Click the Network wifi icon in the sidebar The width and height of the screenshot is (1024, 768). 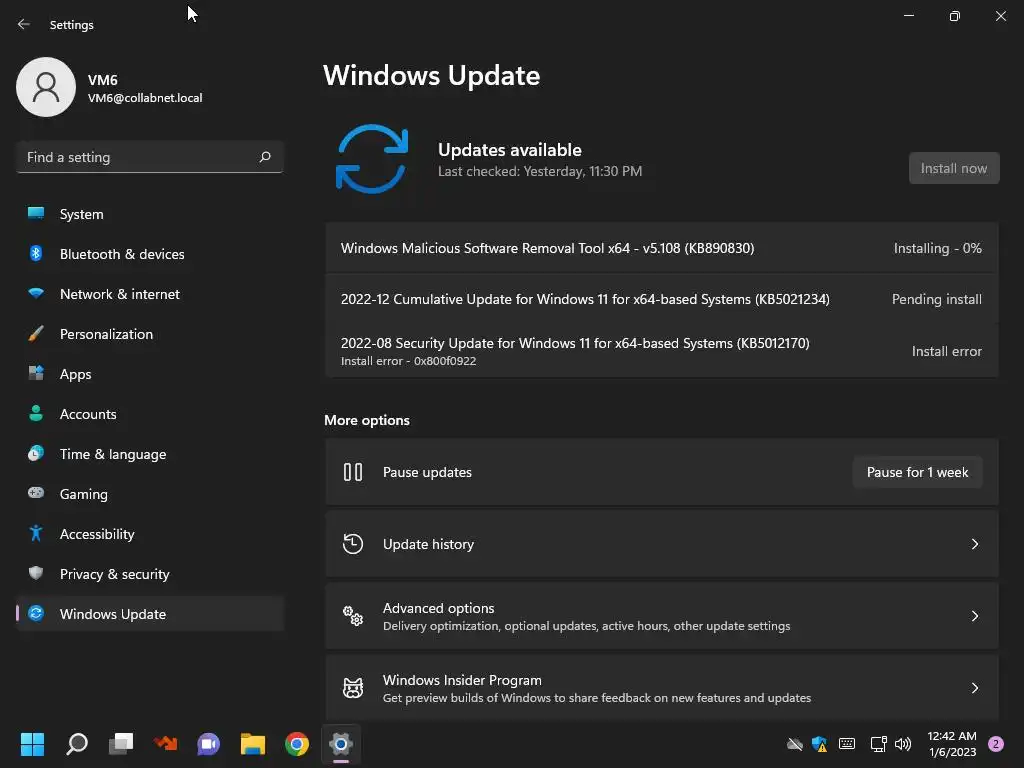pyautogui.click(x=36, y=293)
